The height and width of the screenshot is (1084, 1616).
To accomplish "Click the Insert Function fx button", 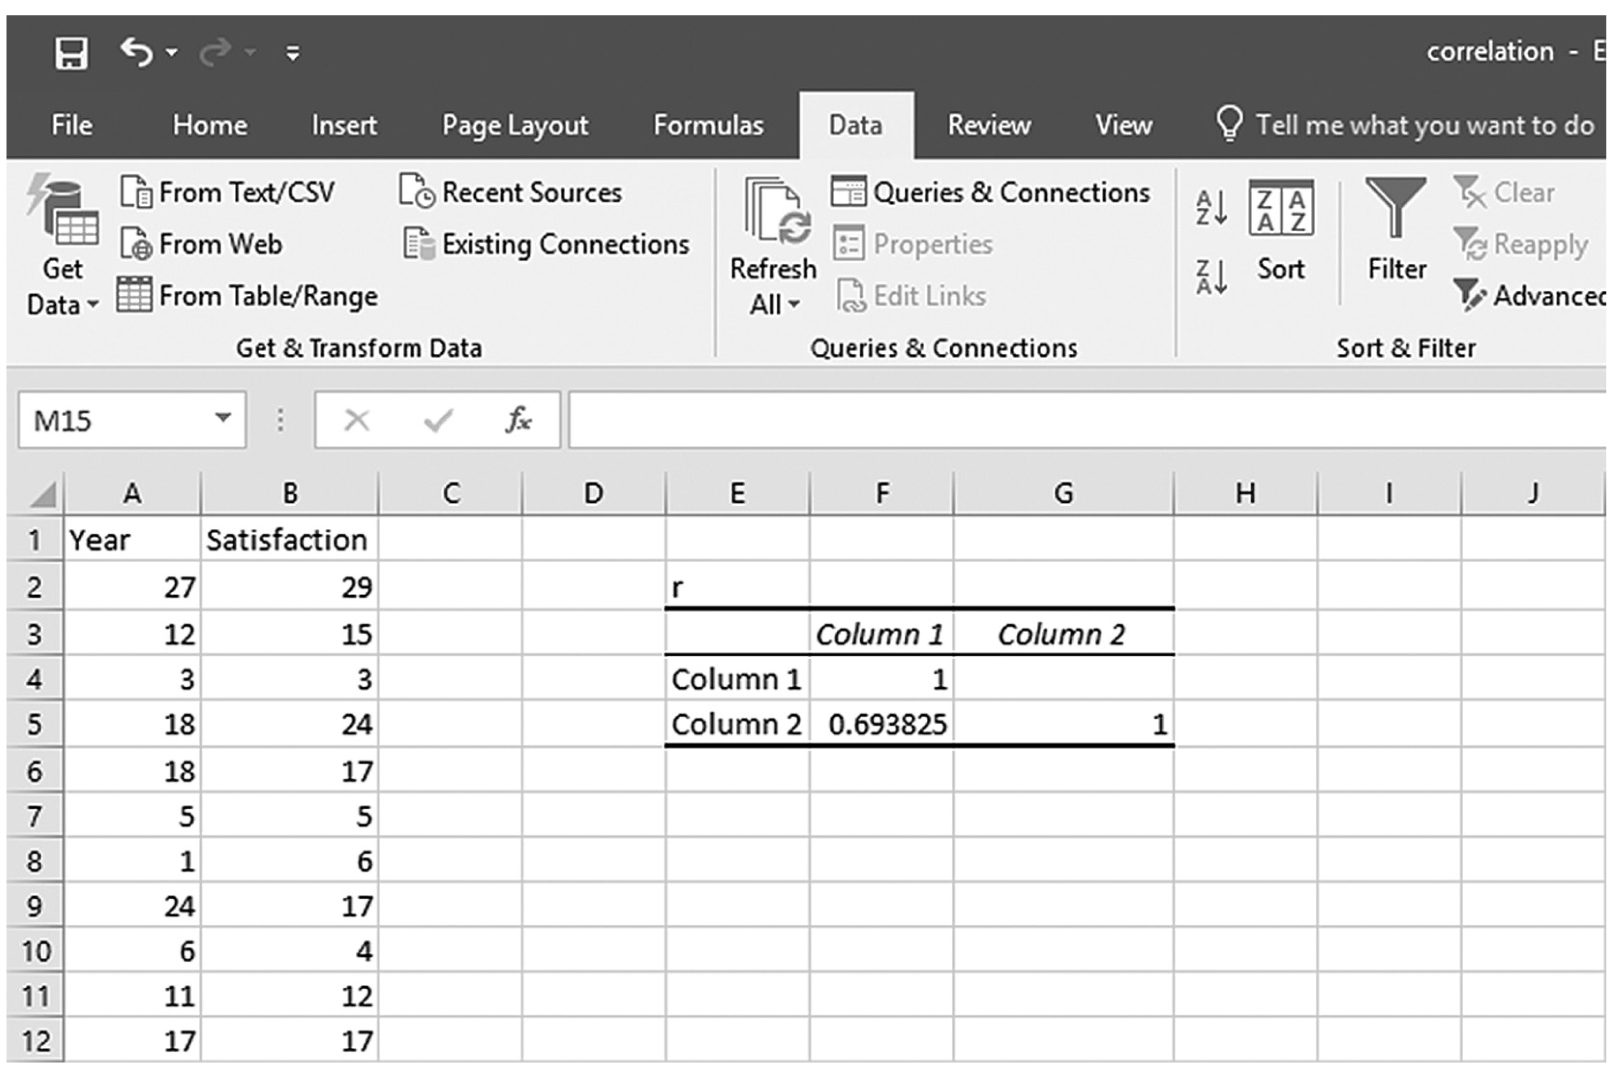I will (518, 420).
